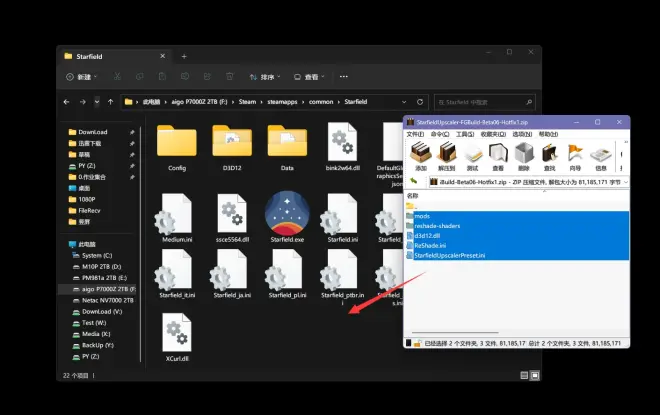Image resolution: width=660 pixels, height=415 pixels.
Task: Click the Starfield search box
Action: (484, 102)
